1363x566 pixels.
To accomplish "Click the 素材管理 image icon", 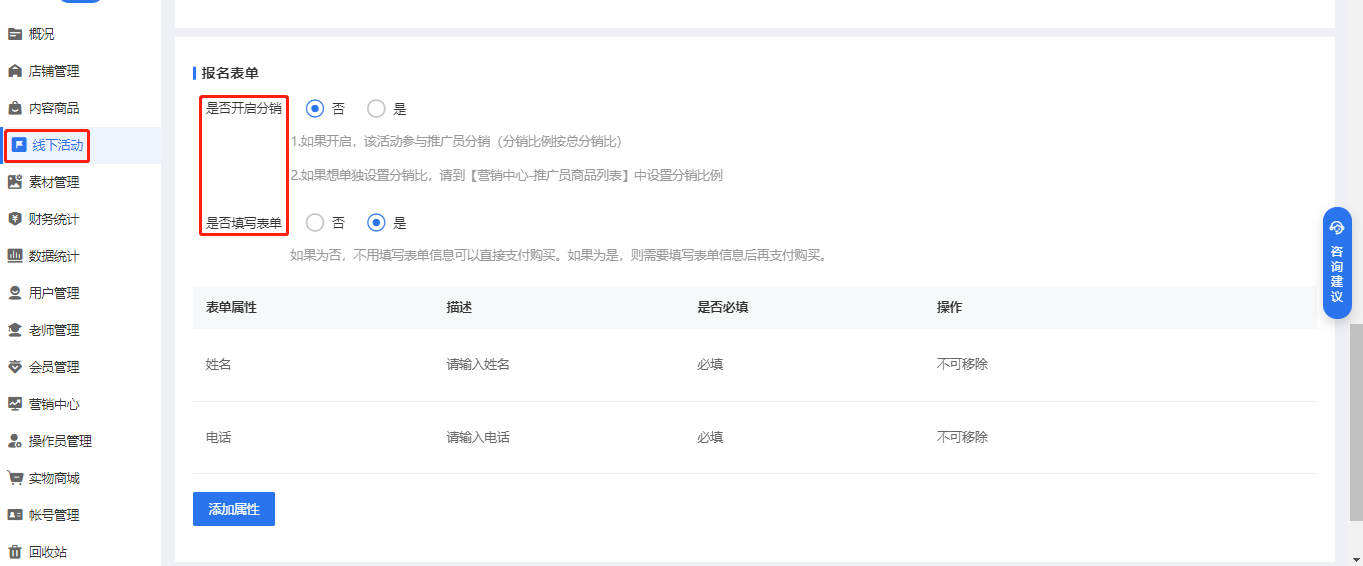I will pos(15,182).
